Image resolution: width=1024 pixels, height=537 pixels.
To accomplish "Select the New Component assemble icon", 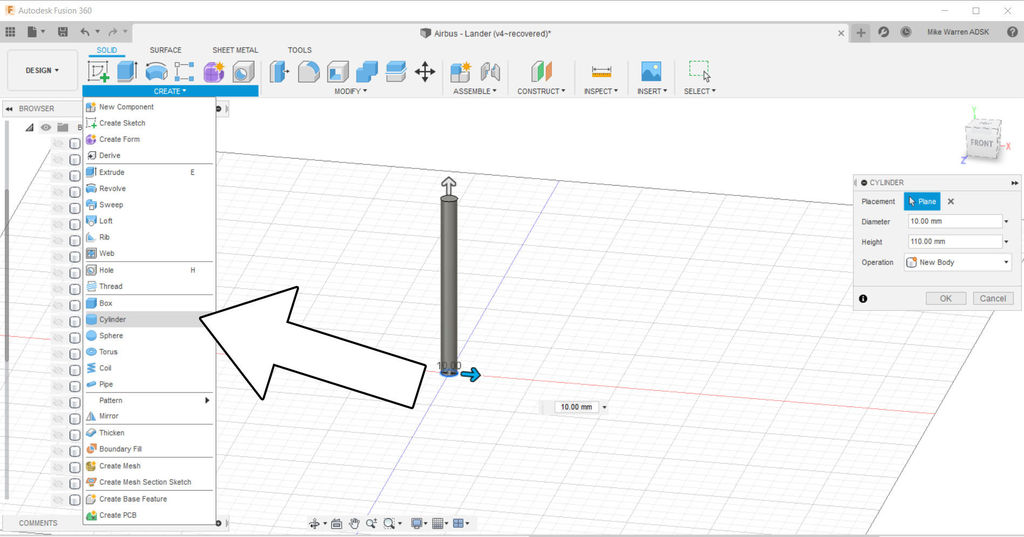I will click(x=460, y=71).
